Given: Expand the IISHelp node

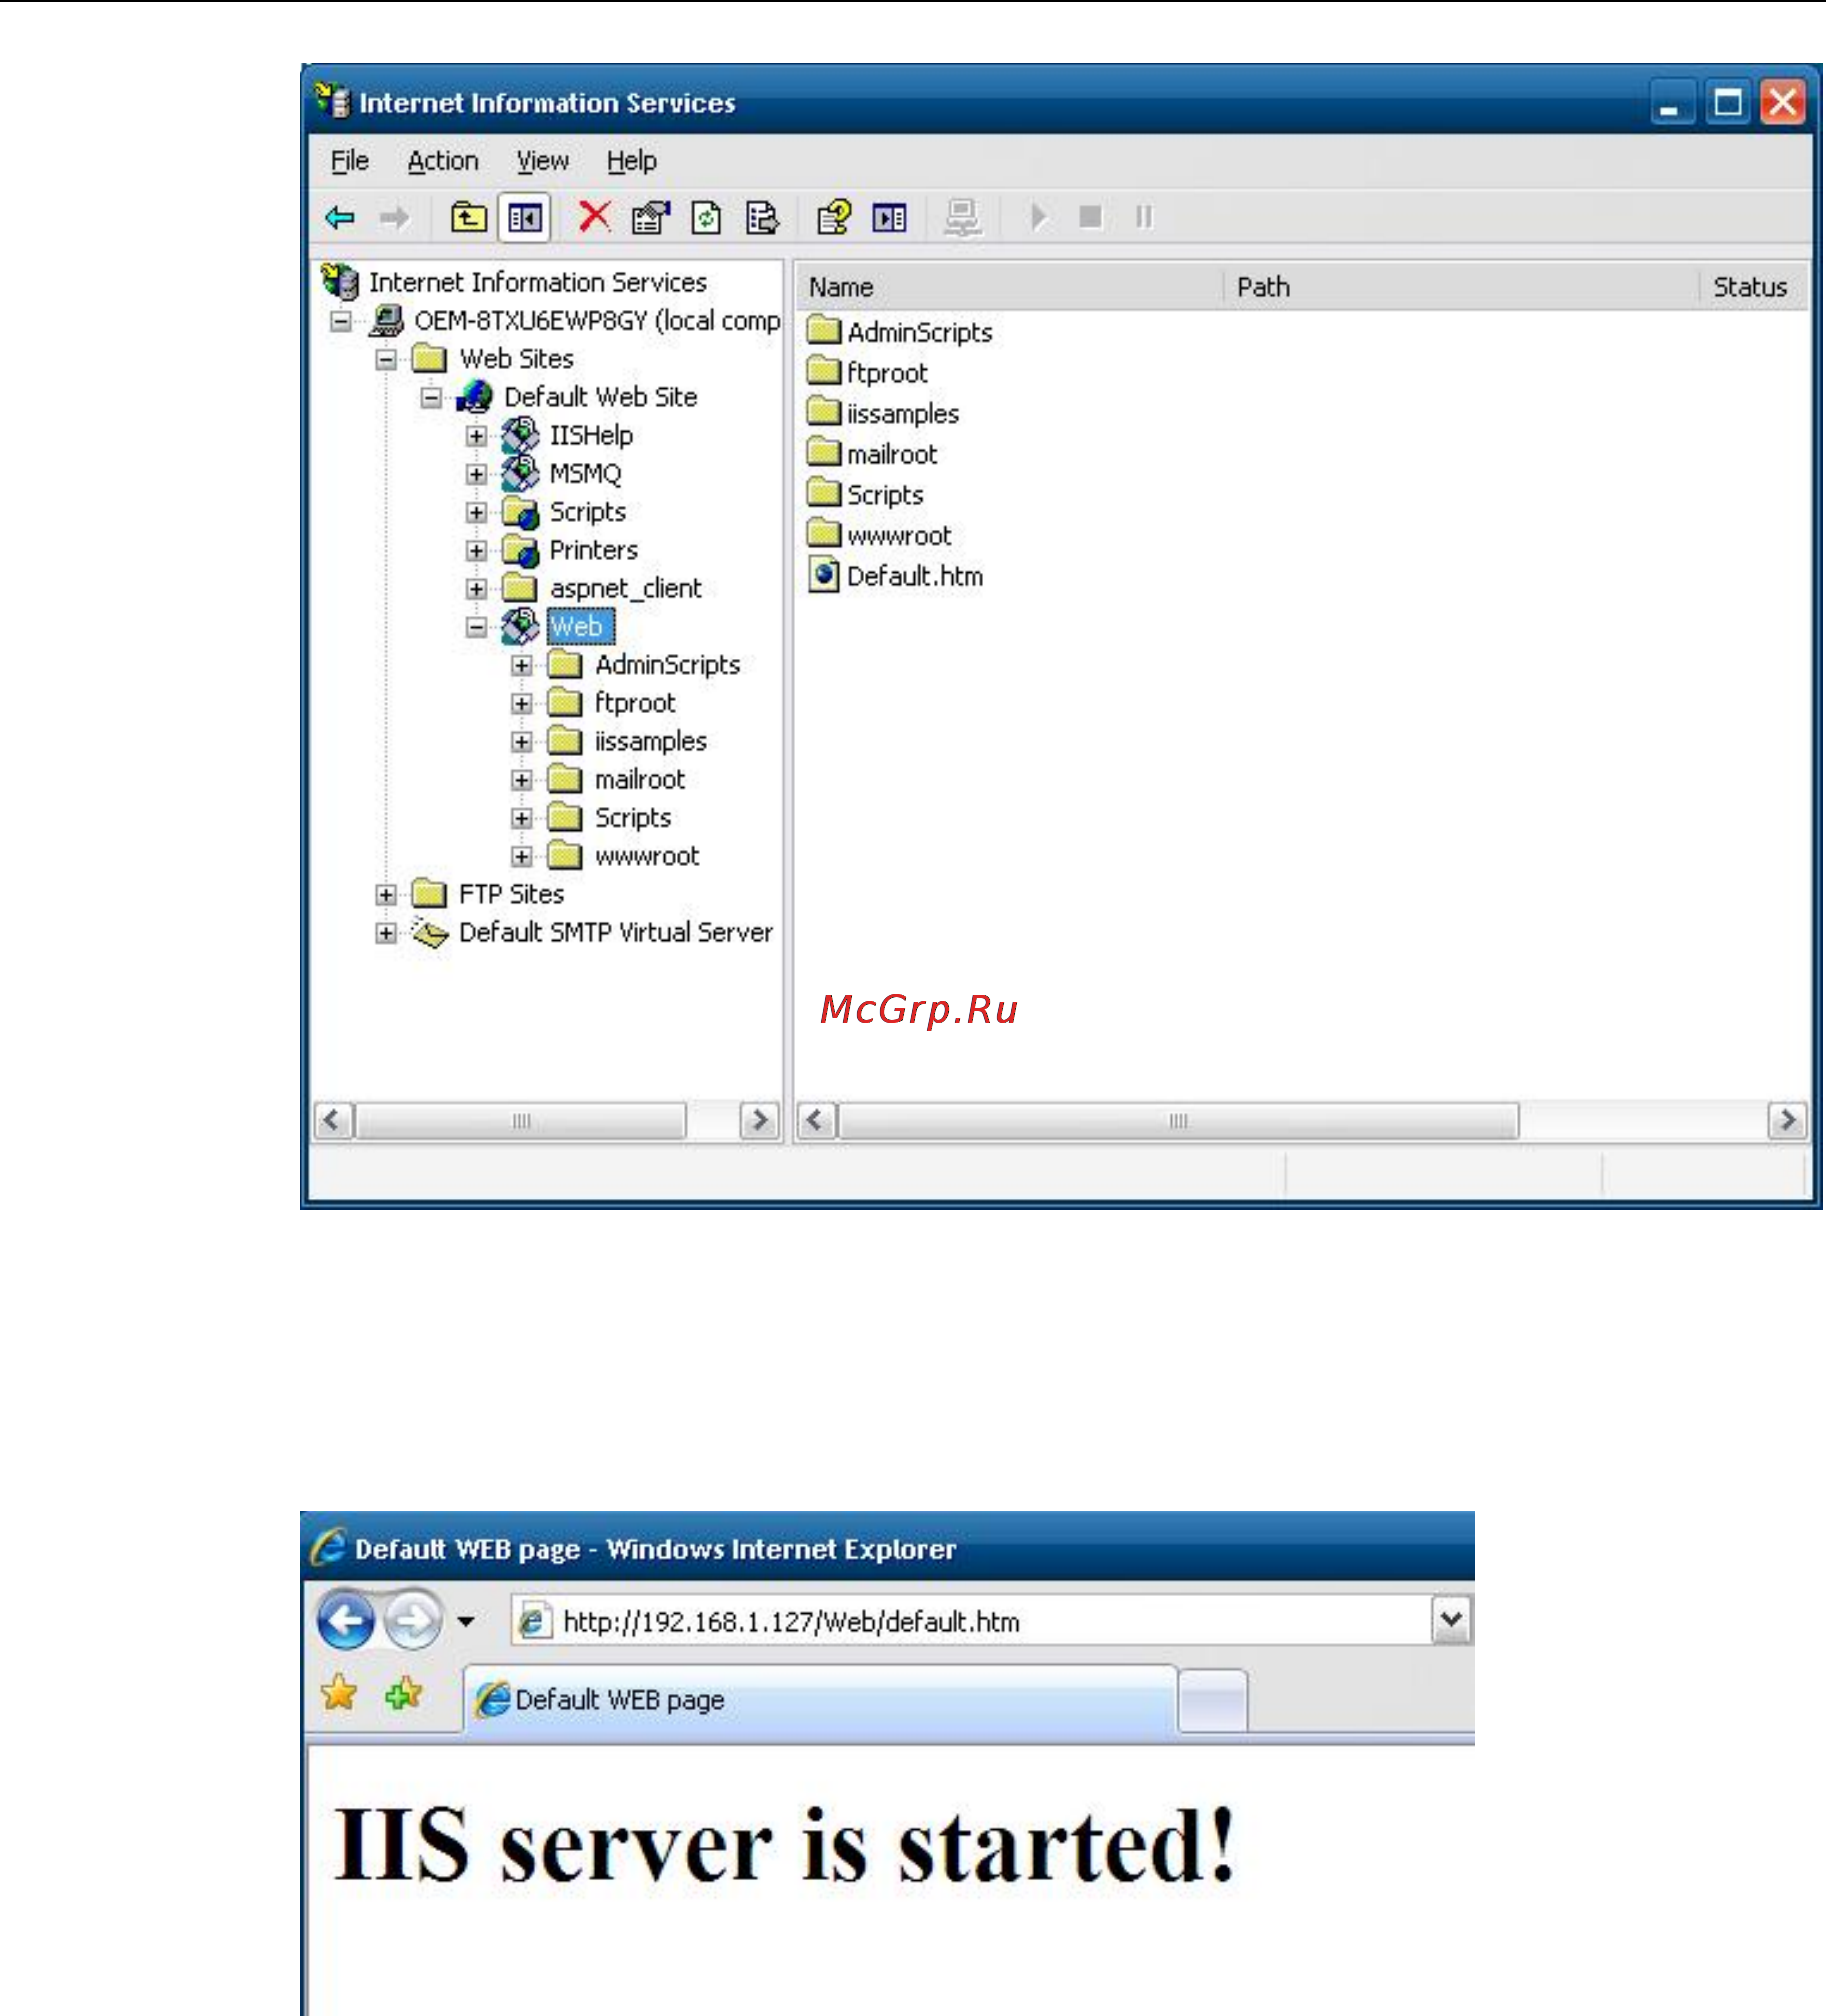Looking at the screenshot, I should click(x=477, y=437).
